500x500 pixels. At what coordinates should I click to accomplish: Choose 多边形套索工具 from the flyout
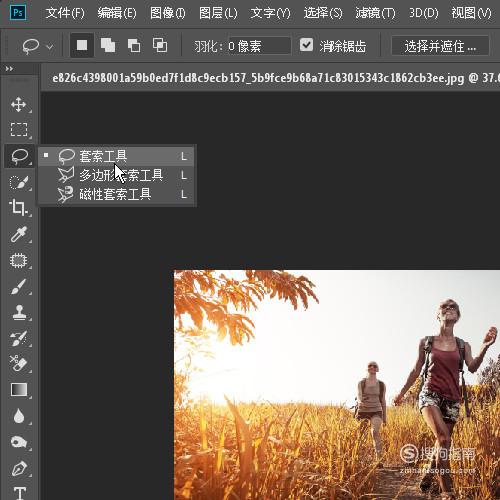coord(116,175)
